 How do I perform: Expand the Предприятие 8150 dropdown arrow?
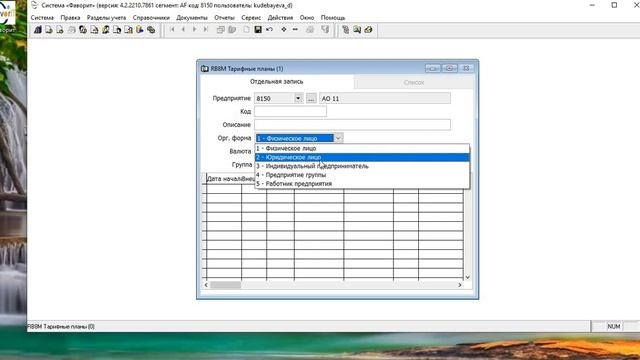(298, 98)
